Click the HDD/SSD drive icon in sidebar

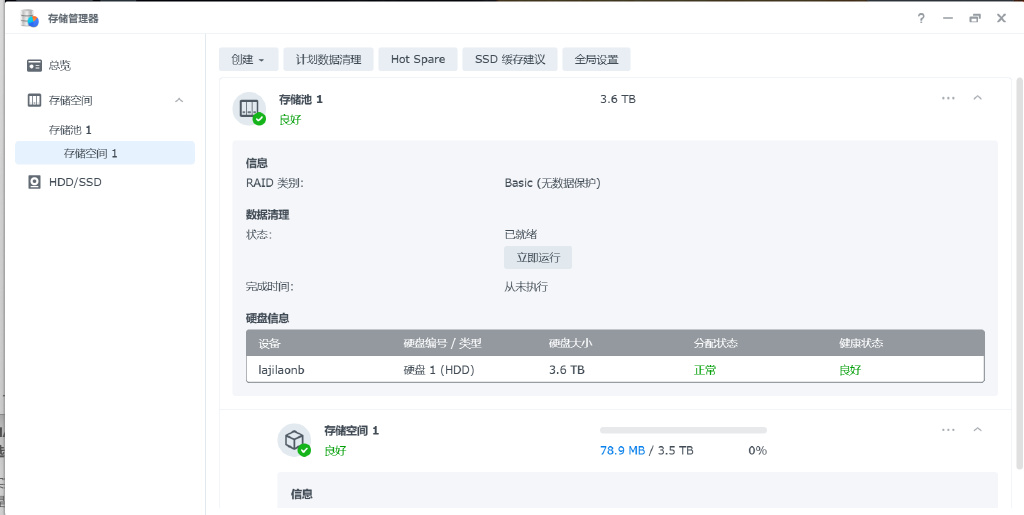coord(35,182)
